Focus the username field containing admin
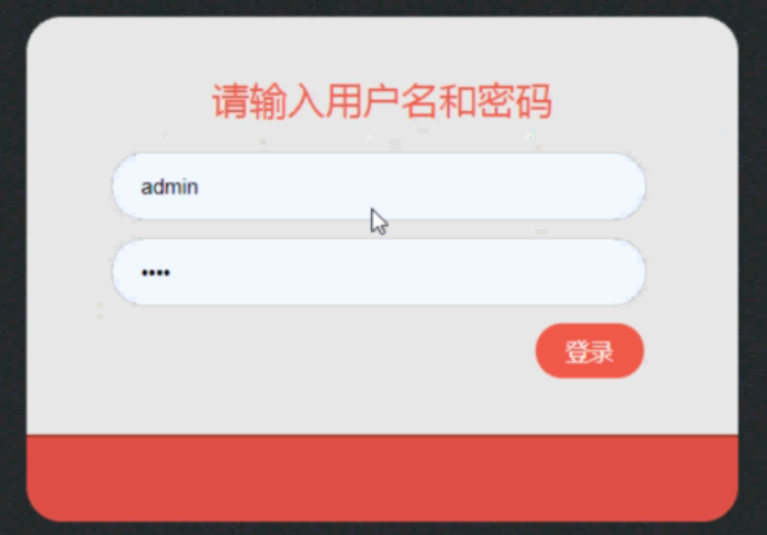Image resolution: width=767 pixels, height=535 pixels. point(379,186)
